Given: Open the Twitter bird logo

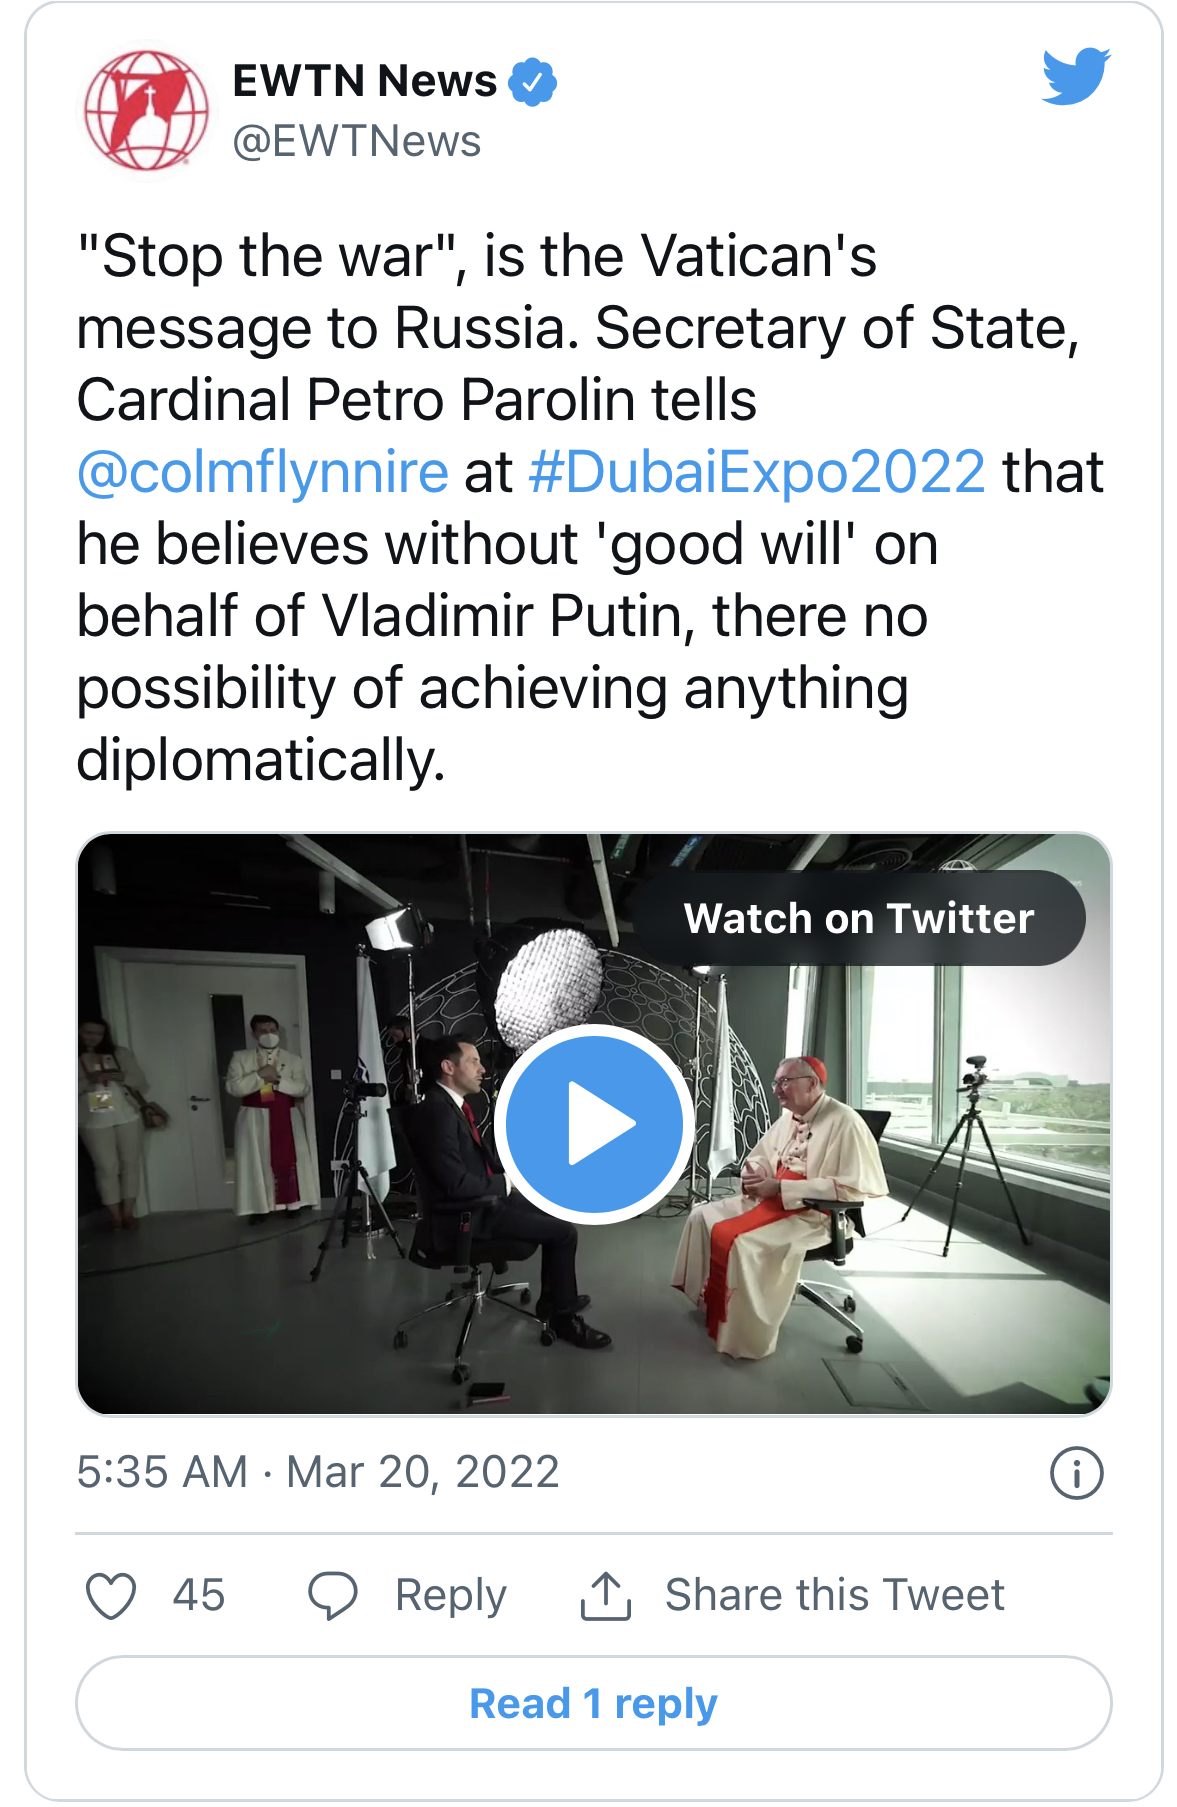Looking at the screenshot, I should [x=1076, y=76].
